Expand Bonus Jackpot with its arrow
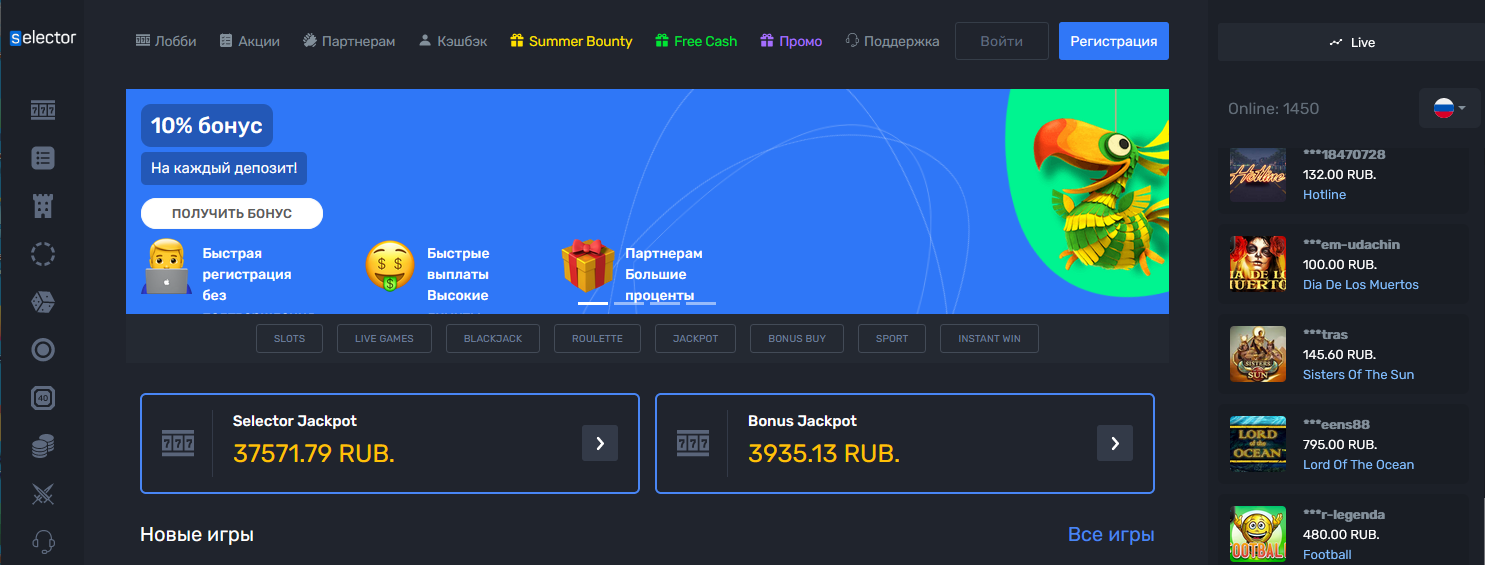Viewport: 1485px width, 565px height. pos(1115,443)
